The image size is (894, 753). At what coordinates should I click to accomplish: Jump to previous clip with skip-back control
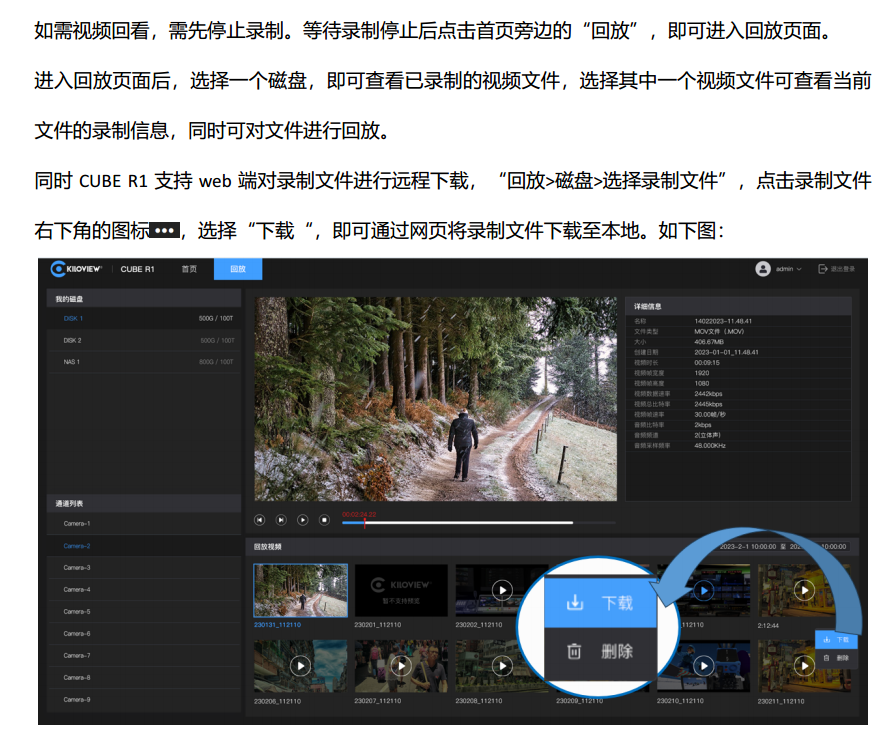coord(259,520)
